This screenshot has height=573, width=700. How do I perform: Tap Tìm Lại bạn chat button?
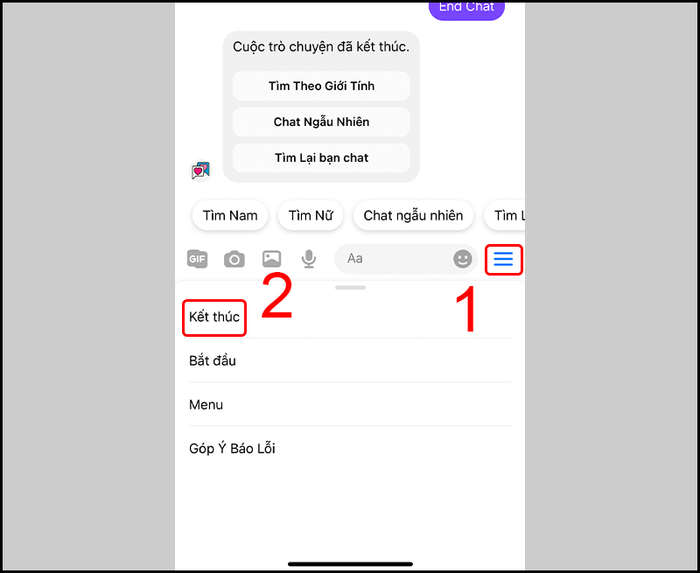coord(321,158)
